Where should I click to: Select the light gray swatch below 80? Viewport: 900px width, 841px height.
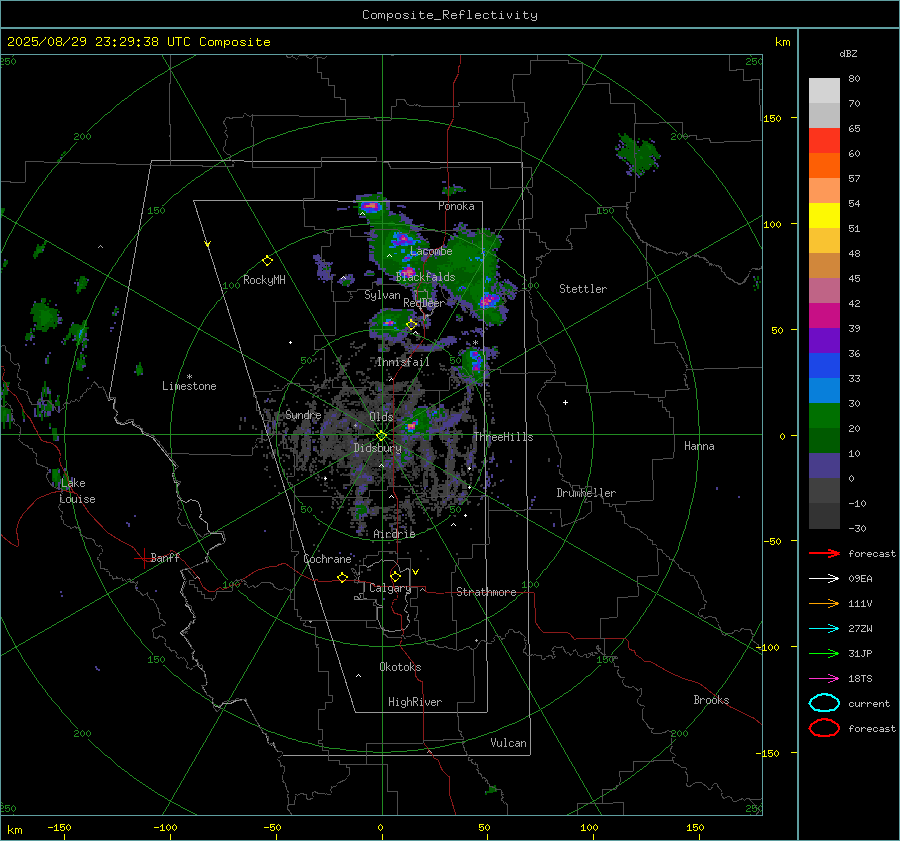click(x=824, y=90)
